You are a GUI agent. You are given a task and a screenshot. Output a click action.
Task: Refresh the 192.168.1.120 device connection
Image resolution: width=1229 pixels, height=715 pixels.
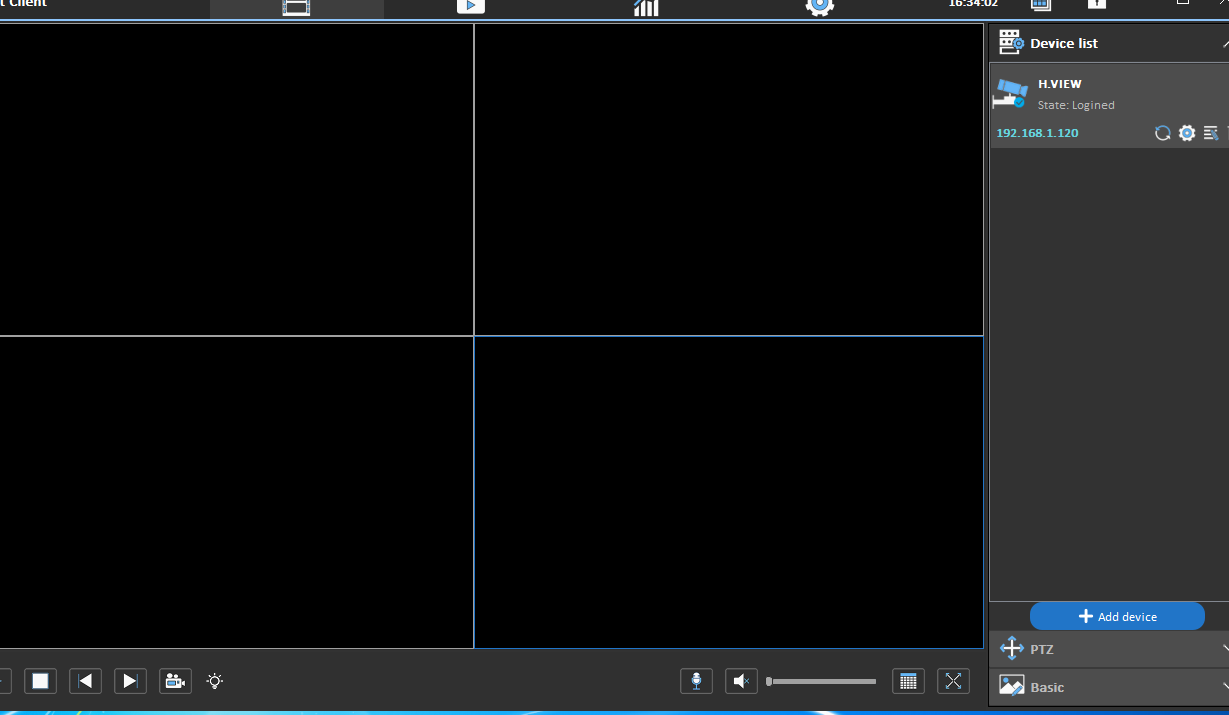coord(1162,132)
